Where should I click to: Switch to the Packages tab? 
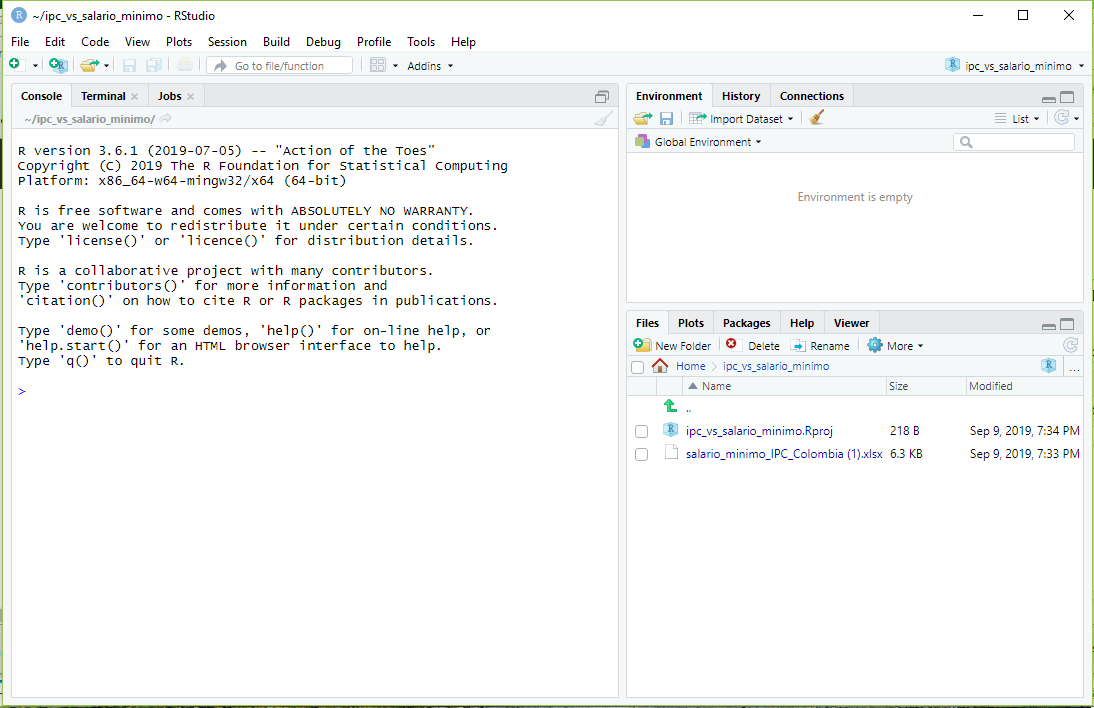(747, 323)
